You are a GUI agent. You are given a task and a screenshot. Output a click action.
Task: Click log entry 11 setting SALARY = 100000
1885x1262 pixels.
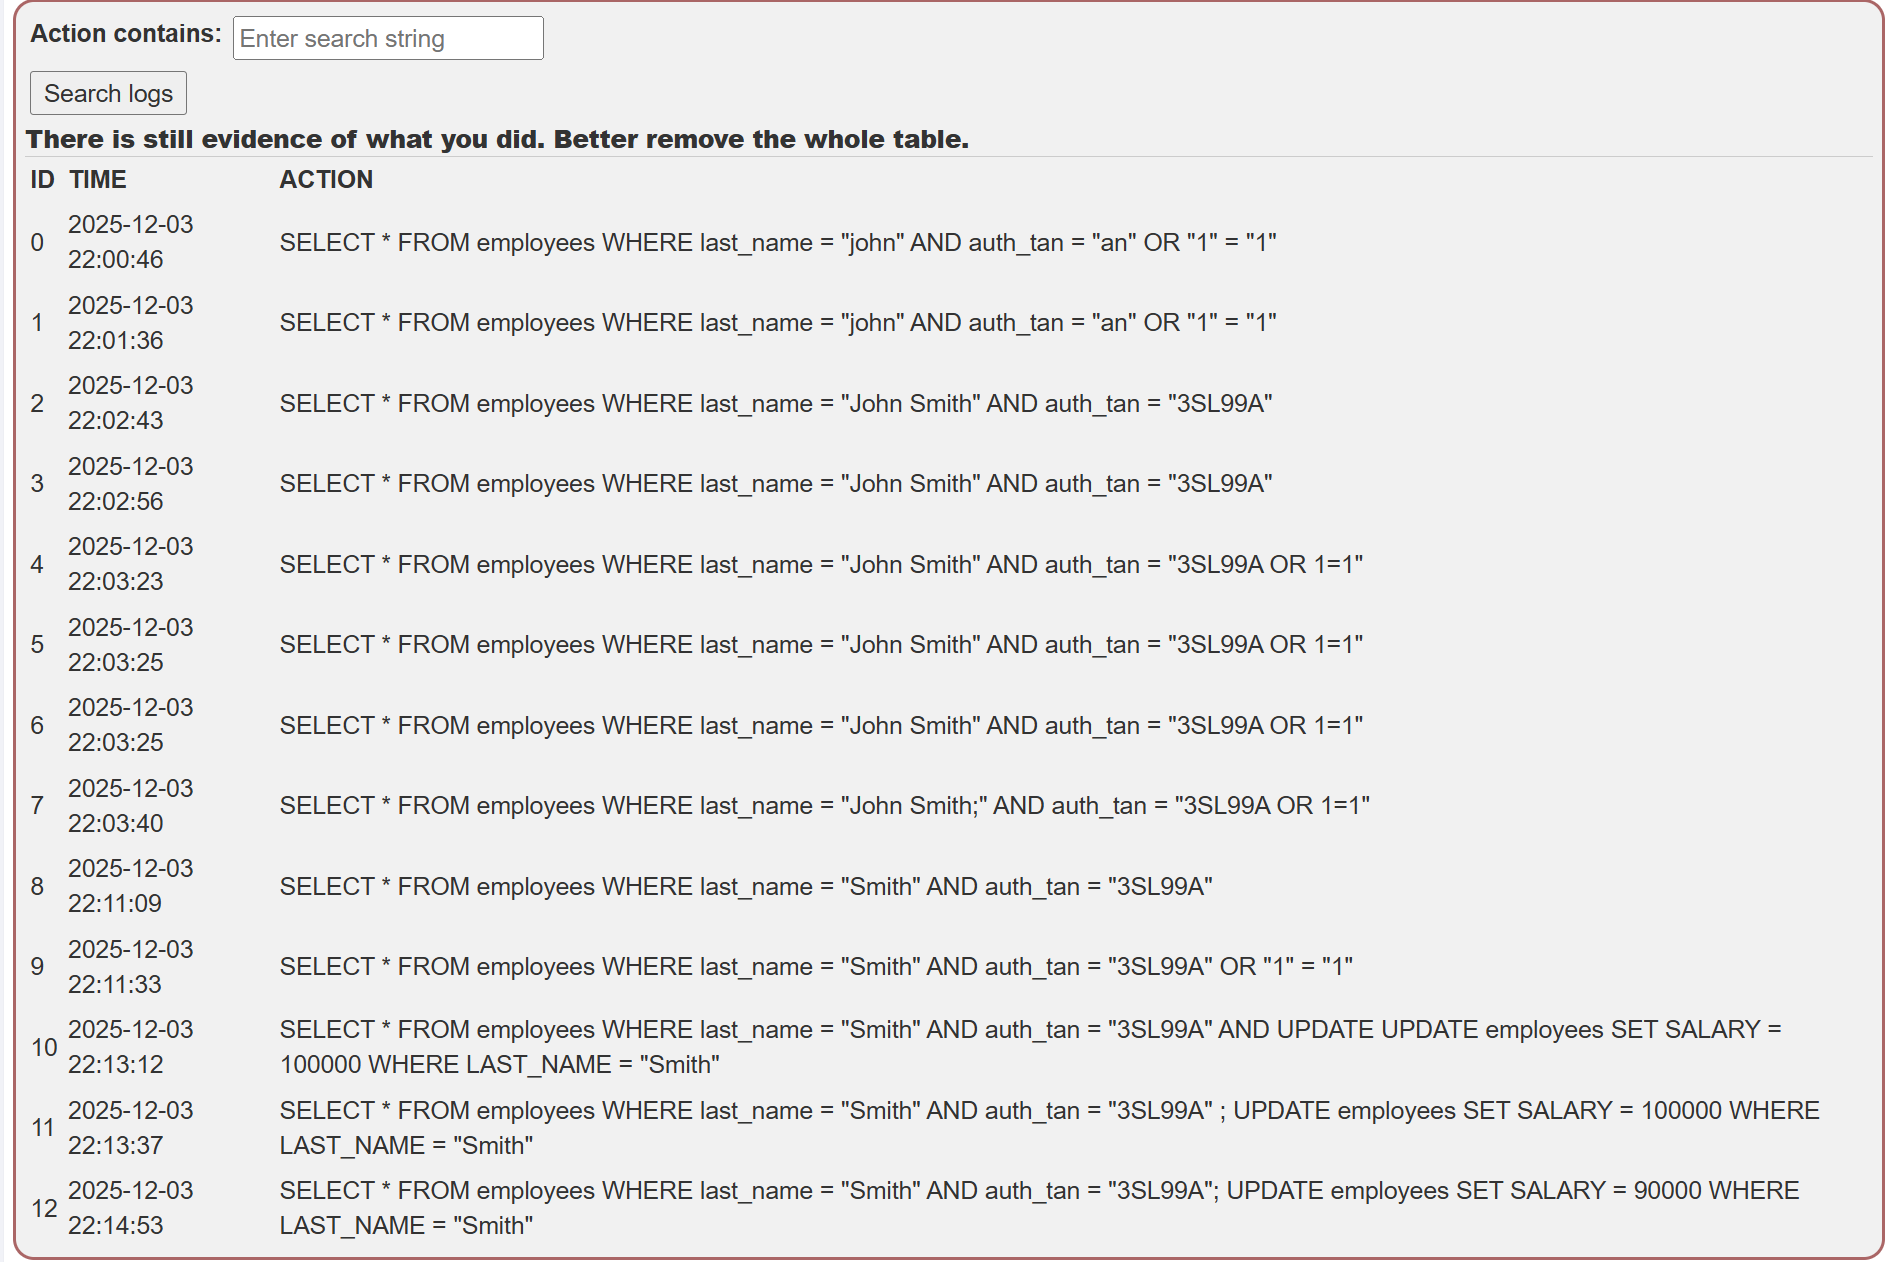(x=1050, y=1128)
